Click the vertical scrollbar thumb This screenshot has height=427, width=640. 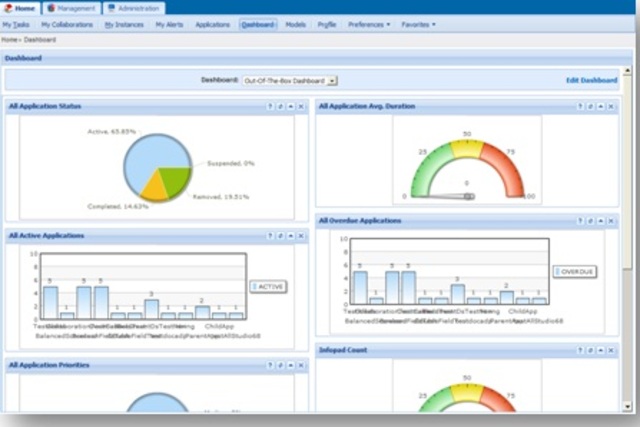(x=627, y=171)
